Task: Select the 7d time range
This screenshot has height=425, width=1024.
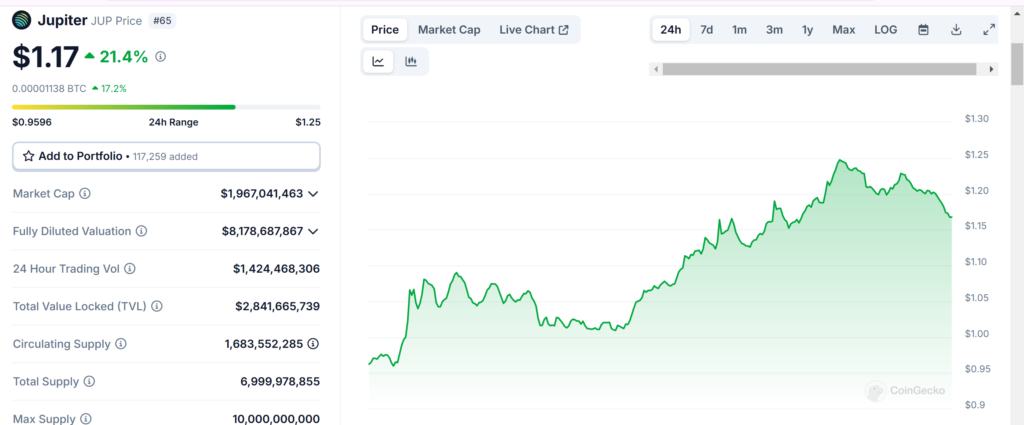Action: tap(706, 30)
